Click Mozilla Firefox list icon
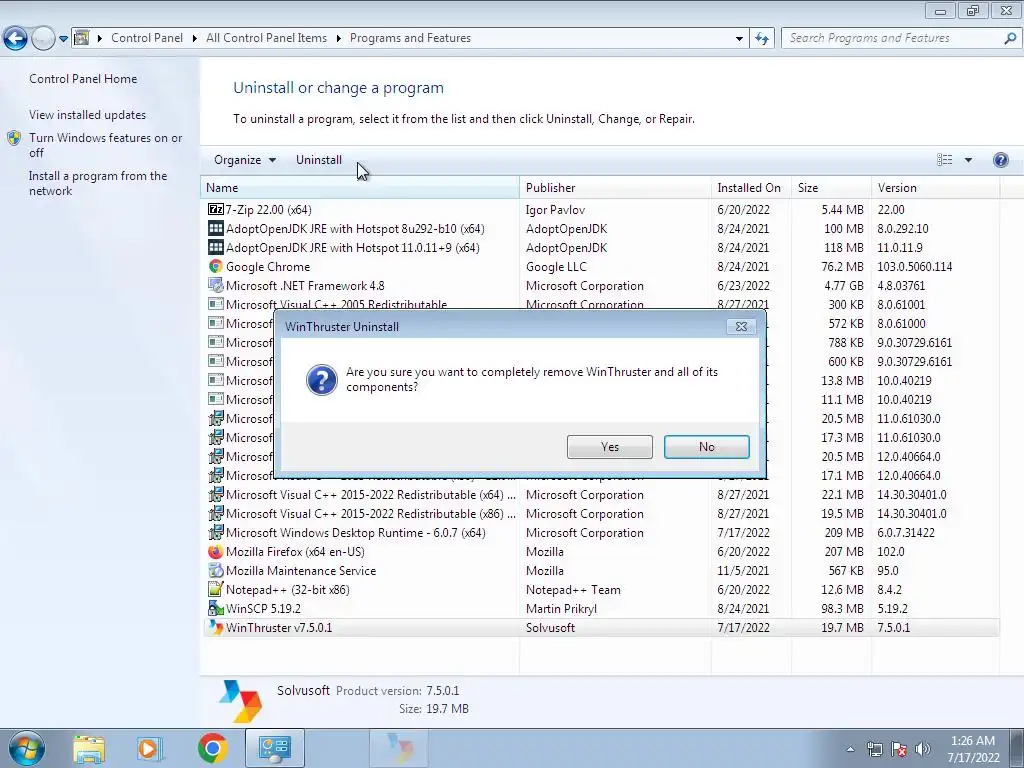The height and width of the screenshot is (768, 1024). (216, 552)
